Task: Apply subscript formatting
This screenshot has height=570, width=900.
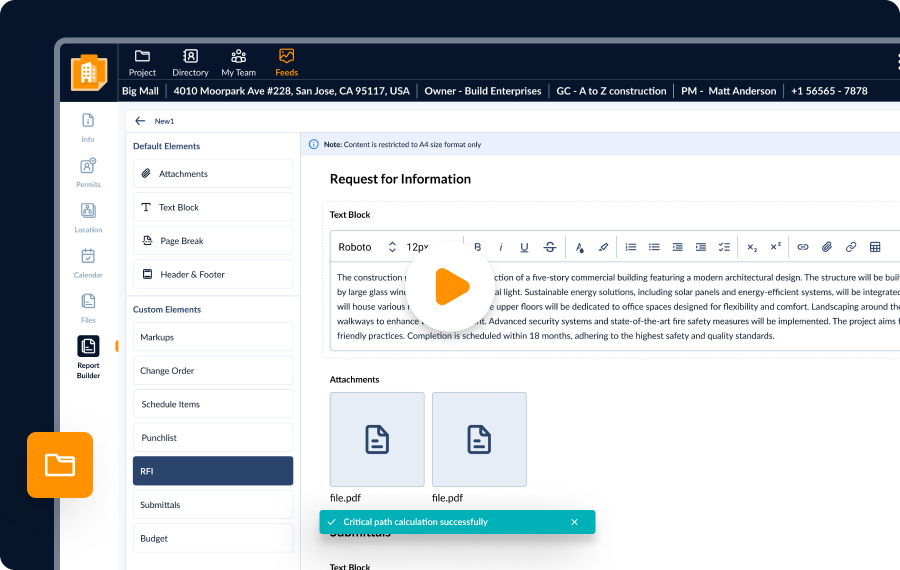Action: 752,247
